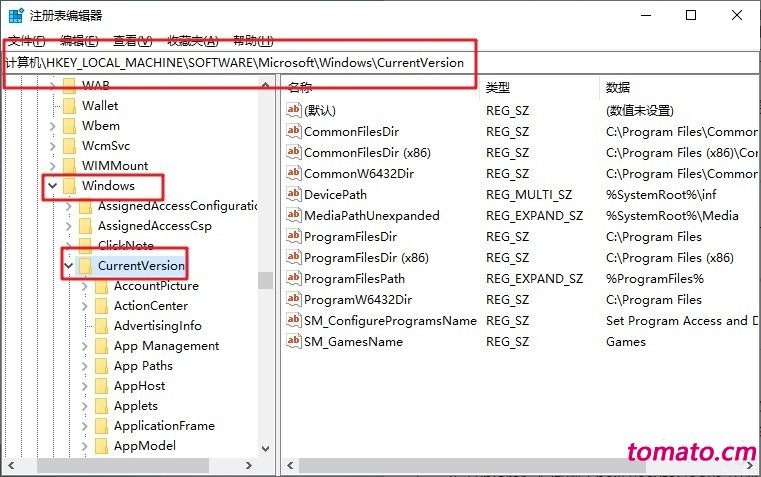Open the 查看(V) menu
The image size is (761, 477).
coord(132,41)
